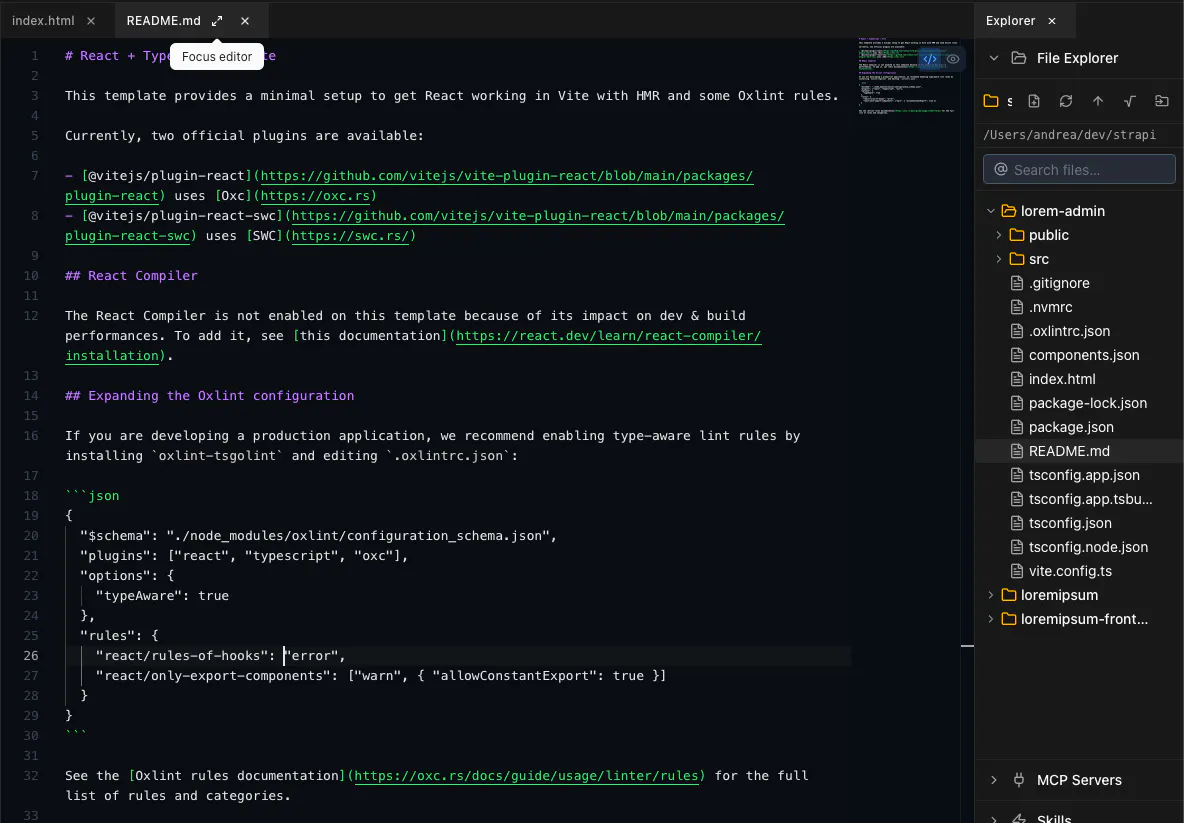Click the path /Users/andrea/dev/strapi
The width and height of the screenshot is (1184, 823).
click(x=1069, y=135)
